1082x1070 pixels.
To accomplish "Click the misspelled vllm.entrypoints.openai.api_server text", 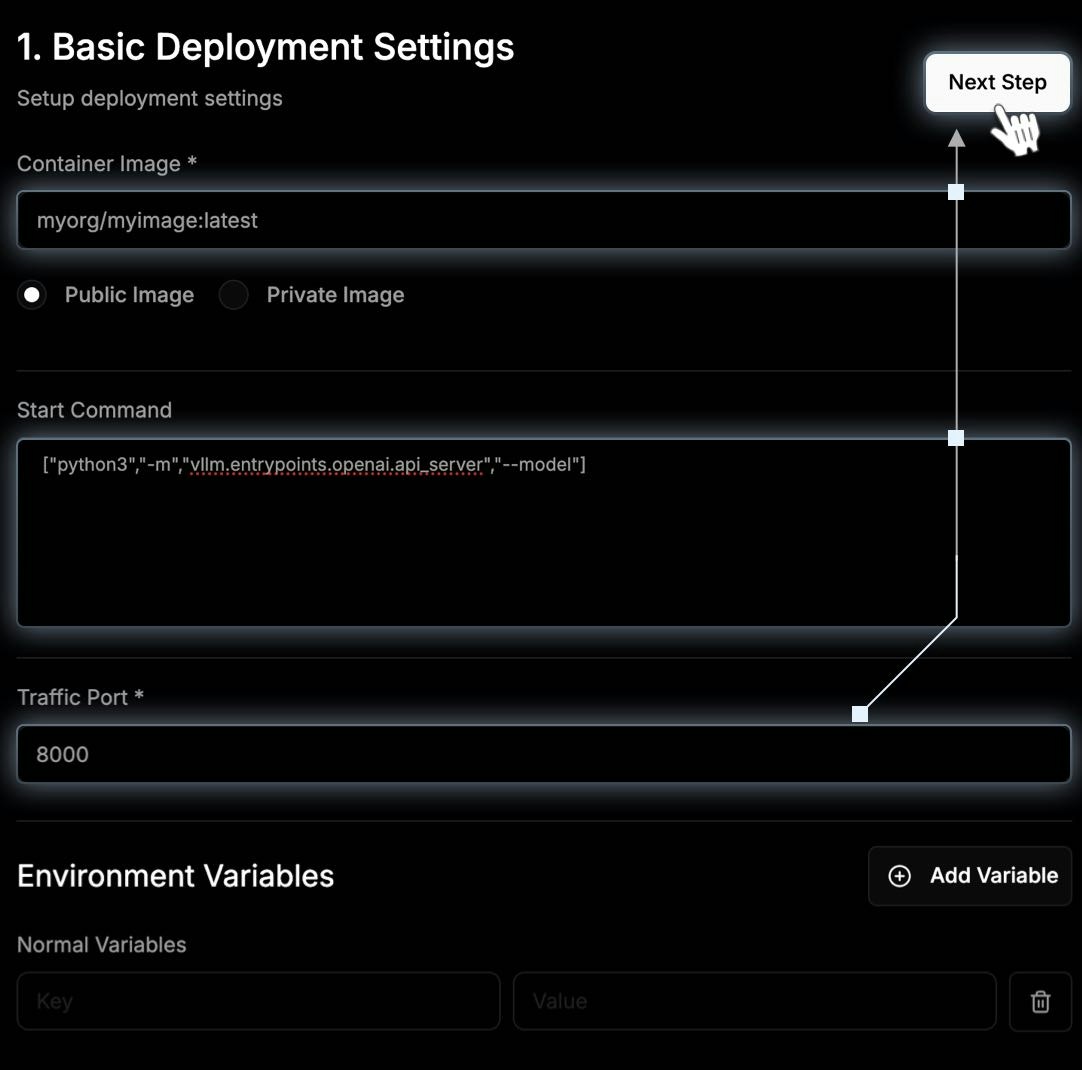I will coord(336,465).
